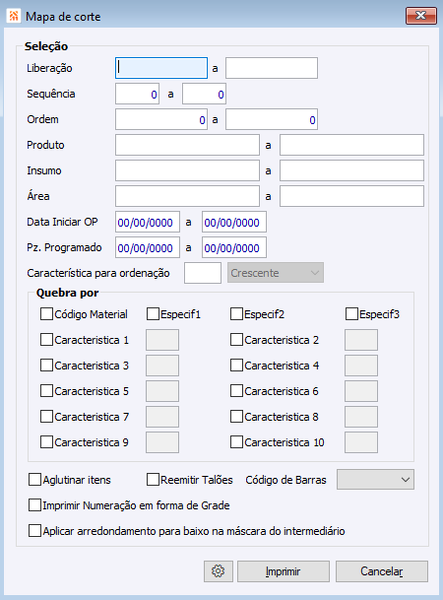Check Caracteristica 1 checkbox
This screenshot has width=443, height=600.
pos(46,340)
